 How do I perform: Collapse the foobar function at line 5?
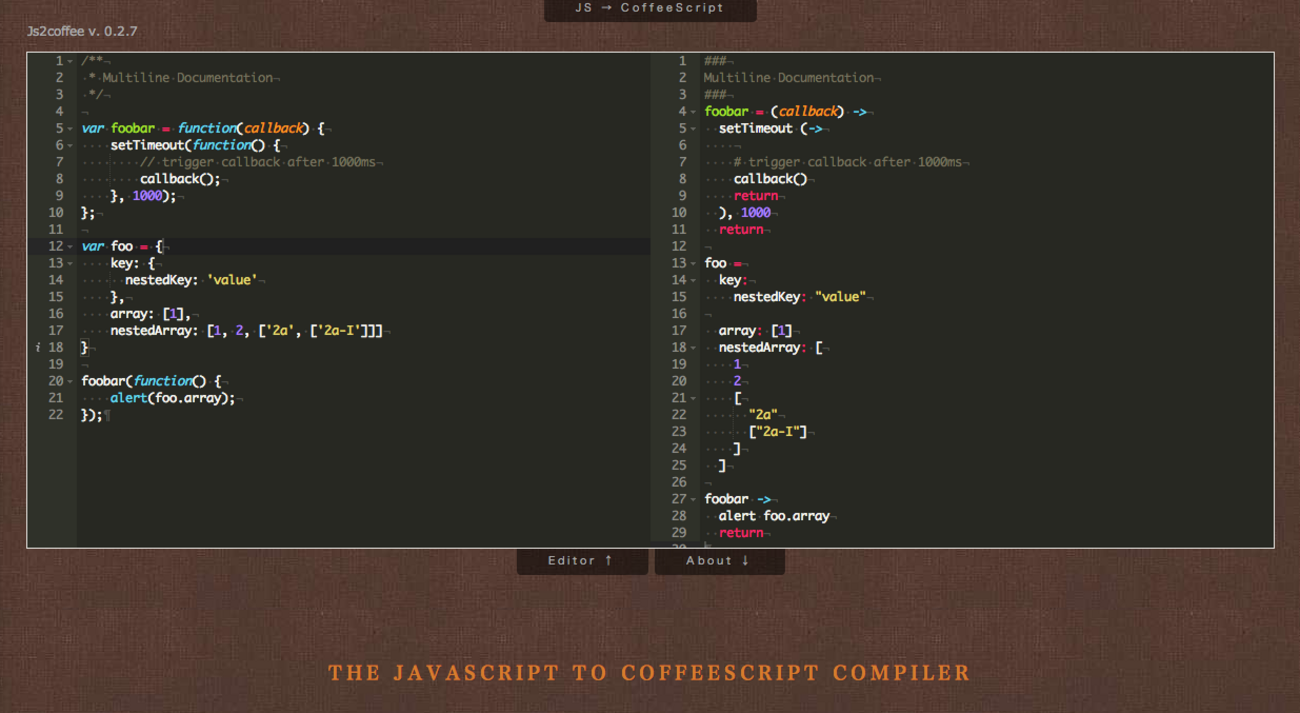[67, 128]
